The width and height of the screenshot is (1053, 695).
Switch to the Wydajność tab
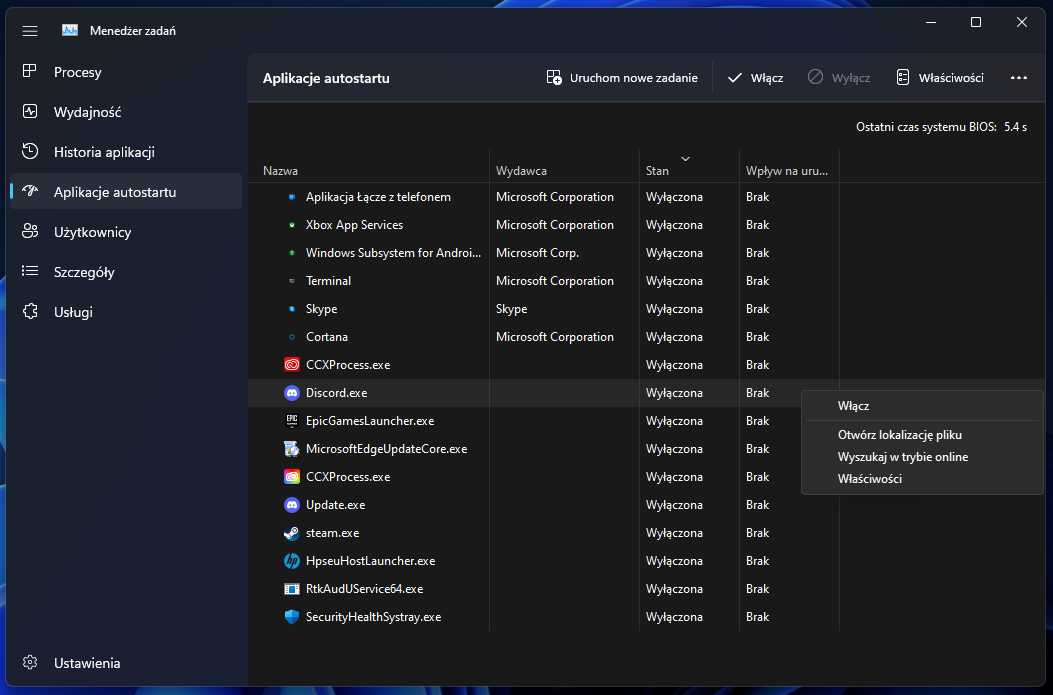126,112
